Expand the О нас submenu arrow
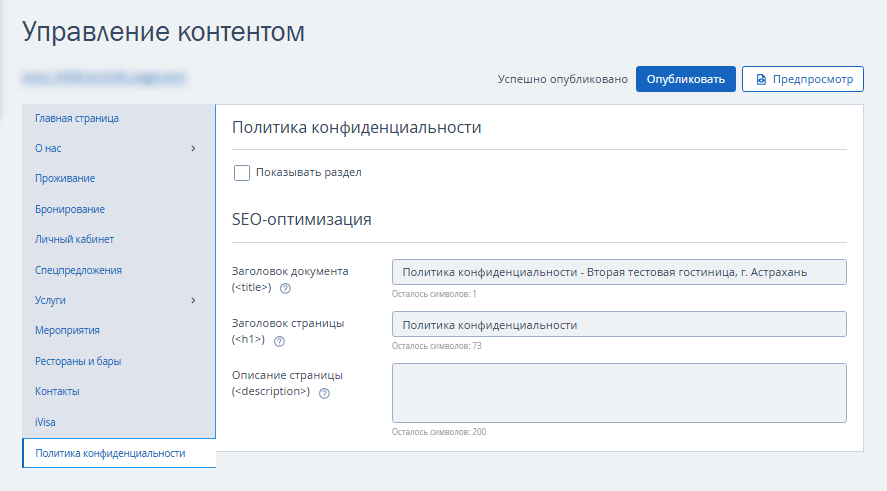The height and width of the screenshot is (491, 887). tap(193, 149)
